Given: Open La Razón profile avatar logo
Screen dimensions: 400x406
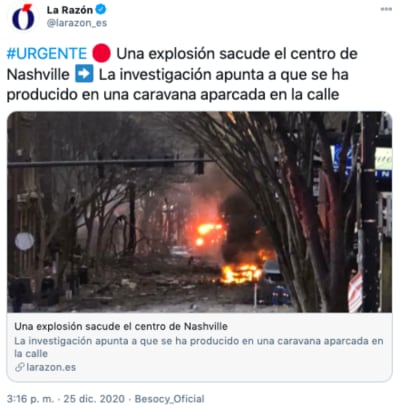Looking at the screenshot, I should (x=23, y=17).
